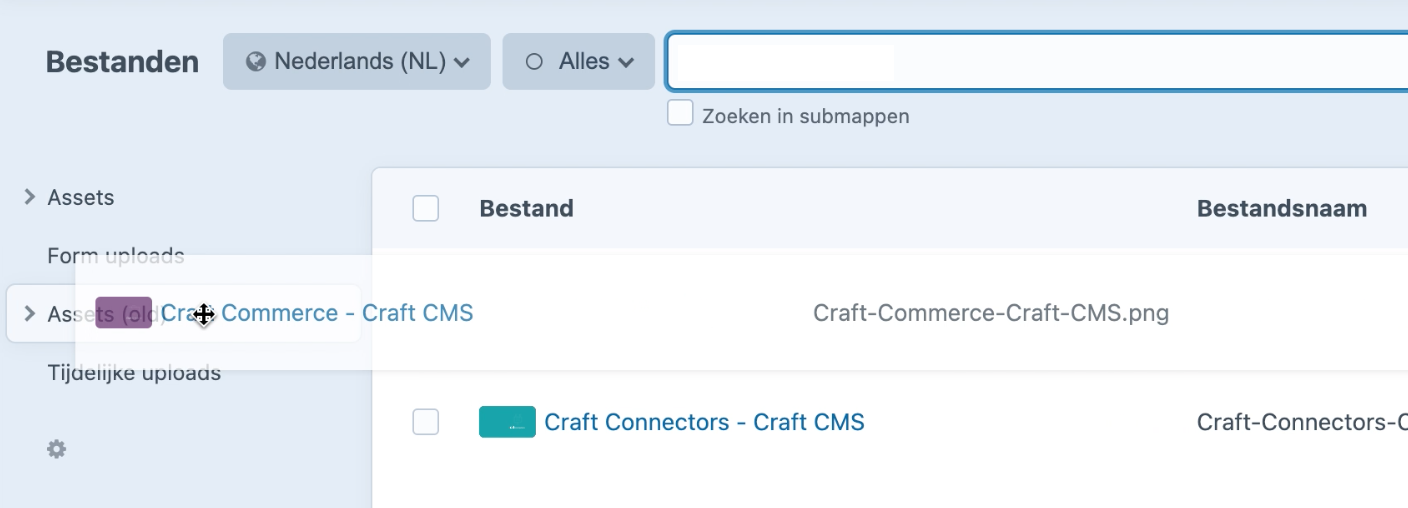1408x508 pixels.
Task: Click Craft-Commerce-Craft-CMS.png filename text
Action: (991, 313)
